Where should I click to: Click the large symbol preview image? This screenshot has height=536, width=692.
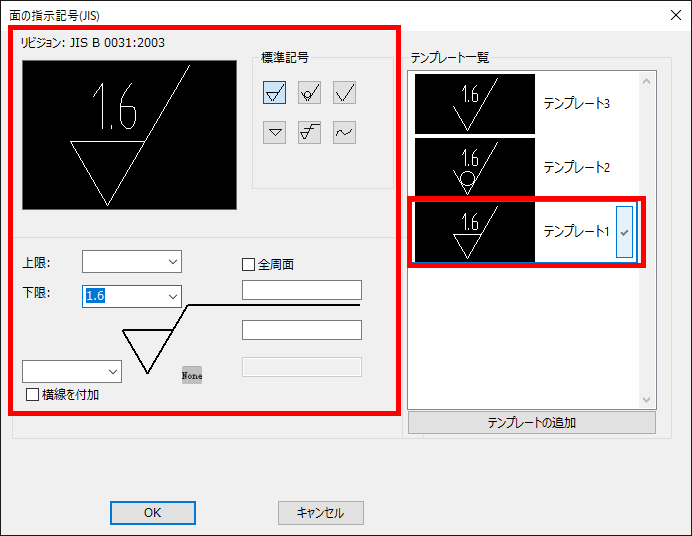(129, 135)
